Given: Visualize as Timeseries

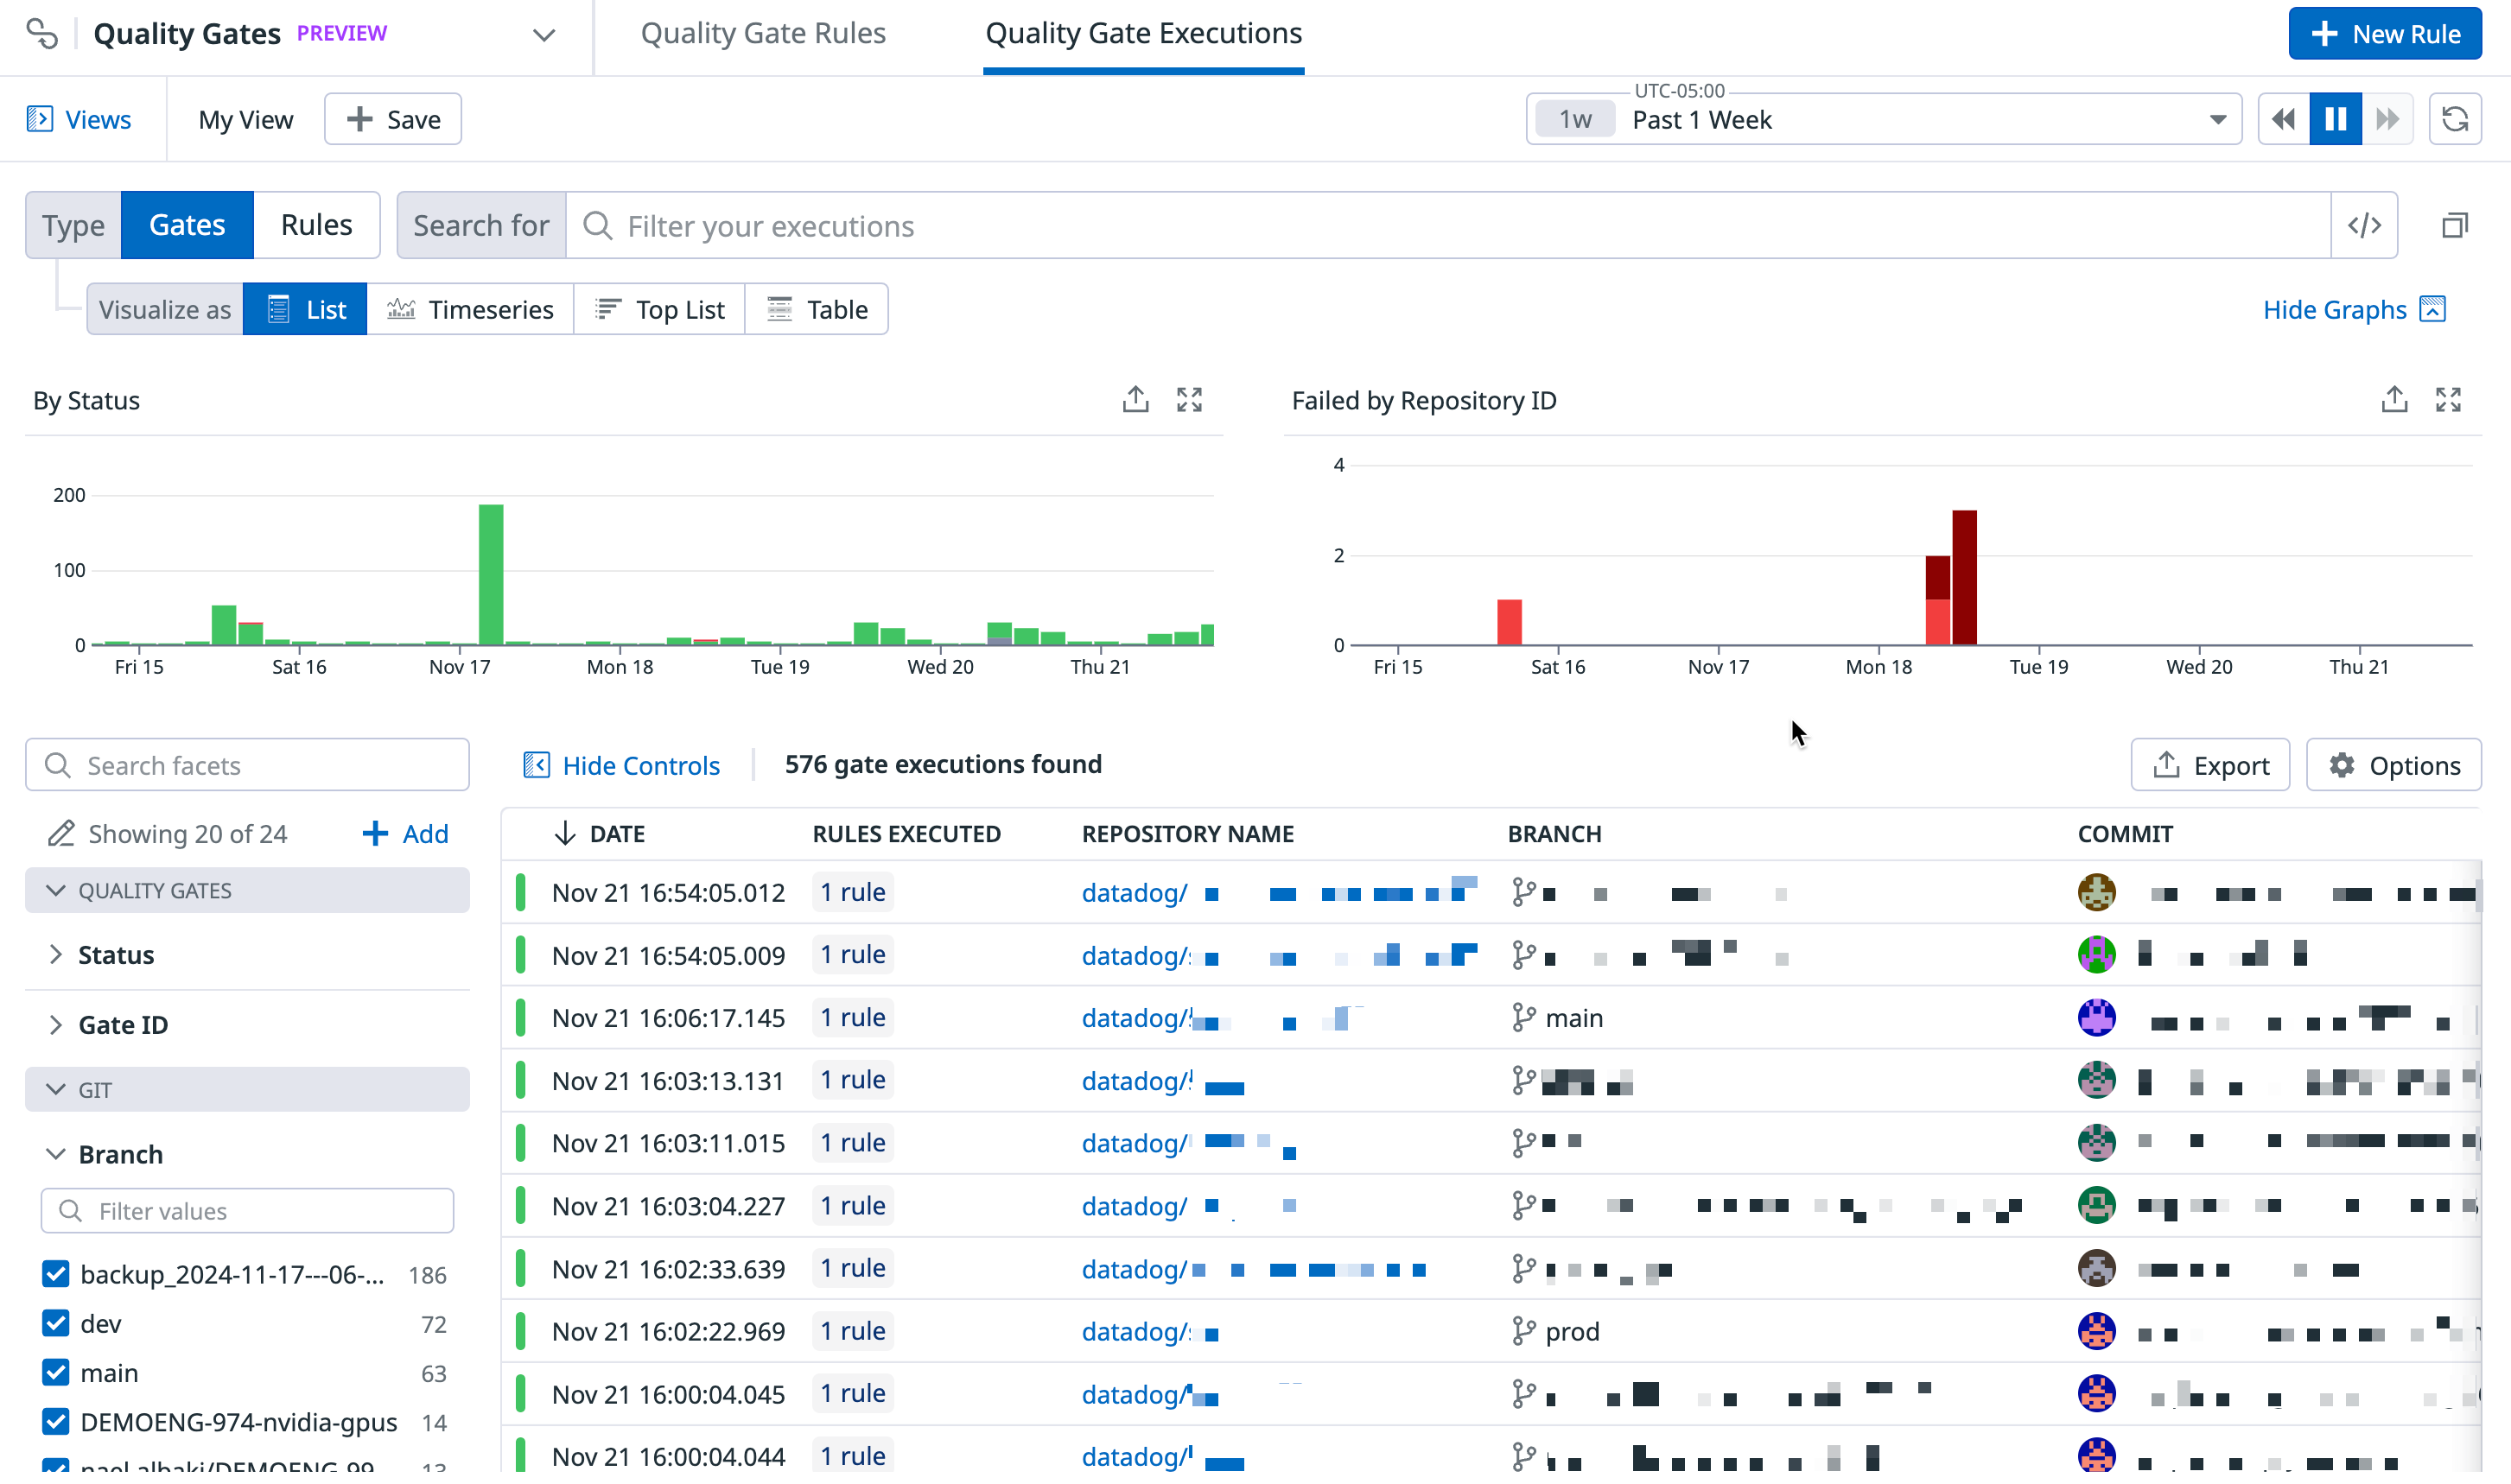Looking at the screenshot, I should point(470,310).
